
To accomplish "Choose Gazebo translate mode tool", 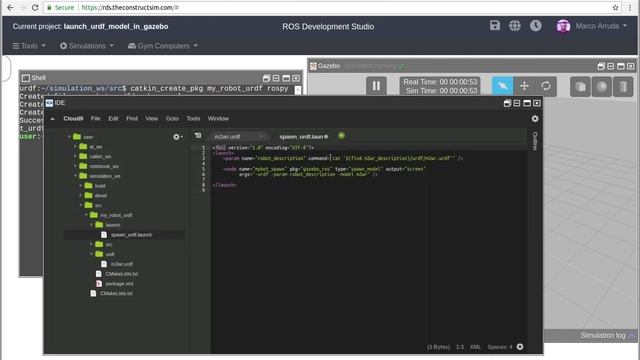I will 524,86.
